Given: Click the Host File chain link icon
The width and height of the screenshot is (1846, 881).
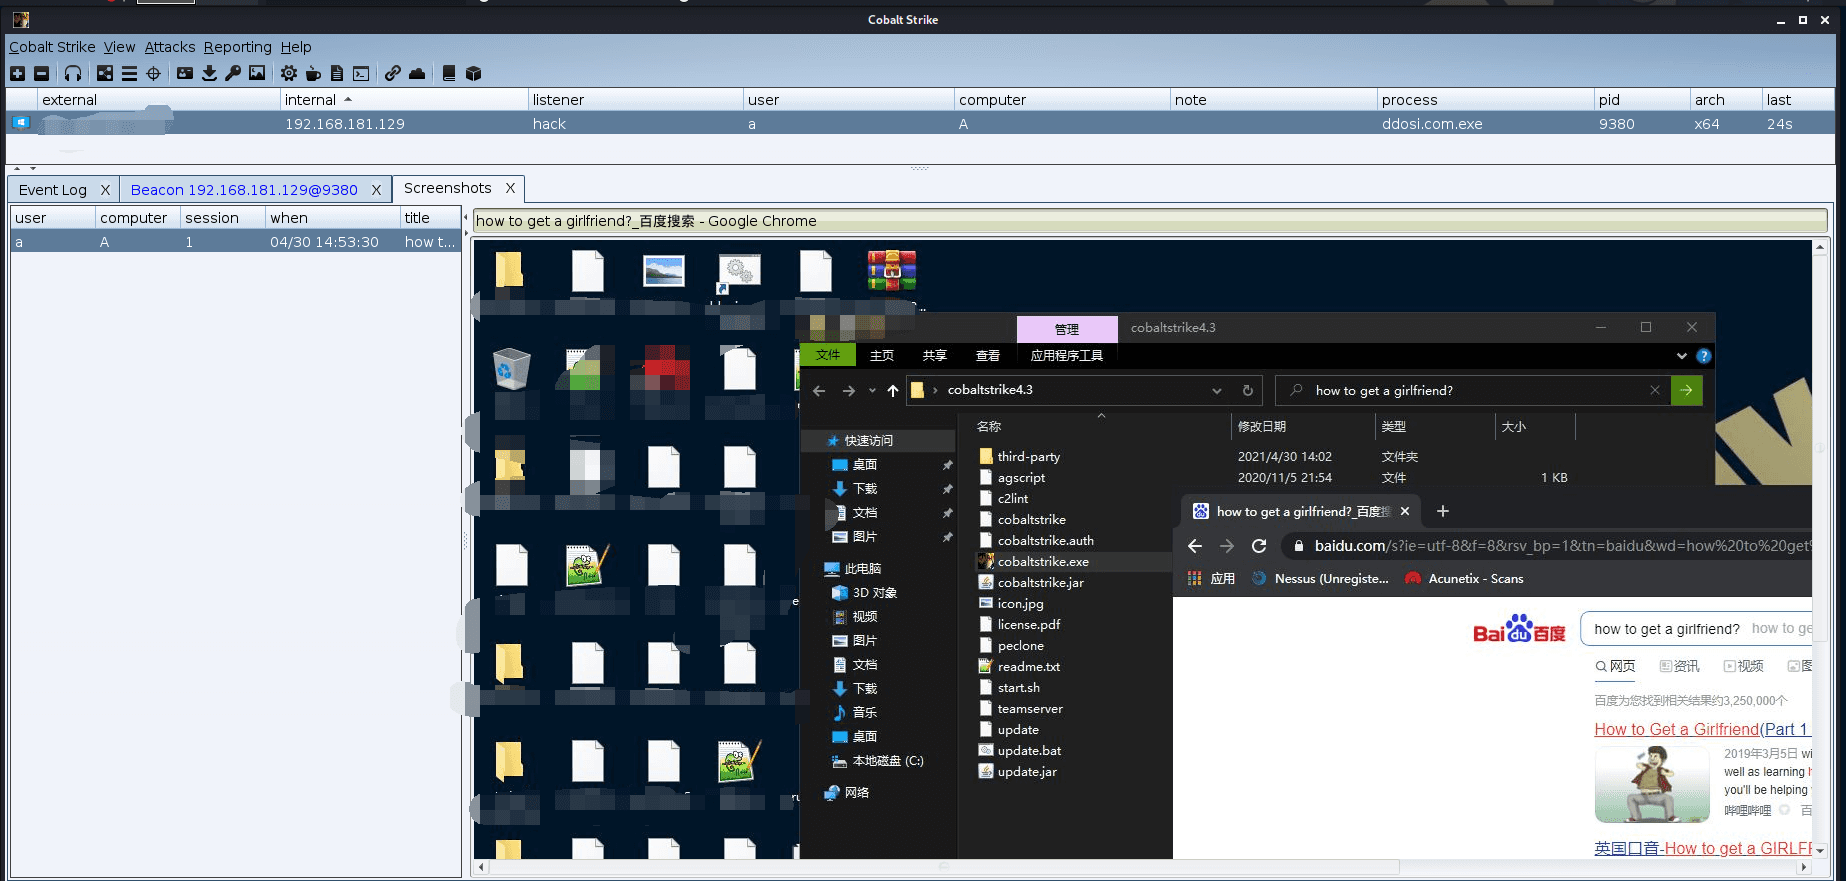Looking at the screenshot, I should coord(393,73).
